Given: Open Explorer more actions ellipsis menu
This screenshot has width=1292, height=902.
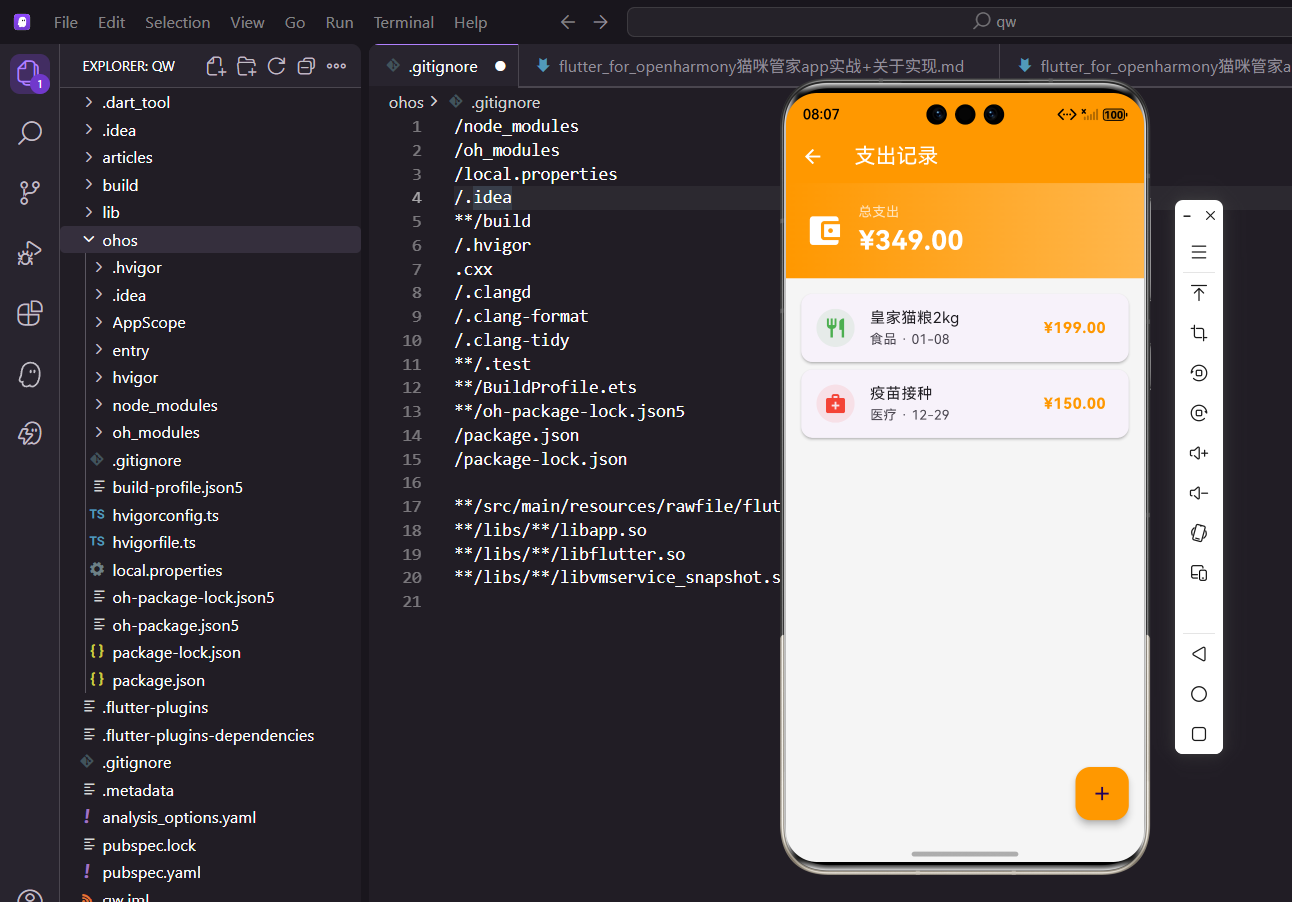Looking at the screenshot, I should tap(336, 66).
